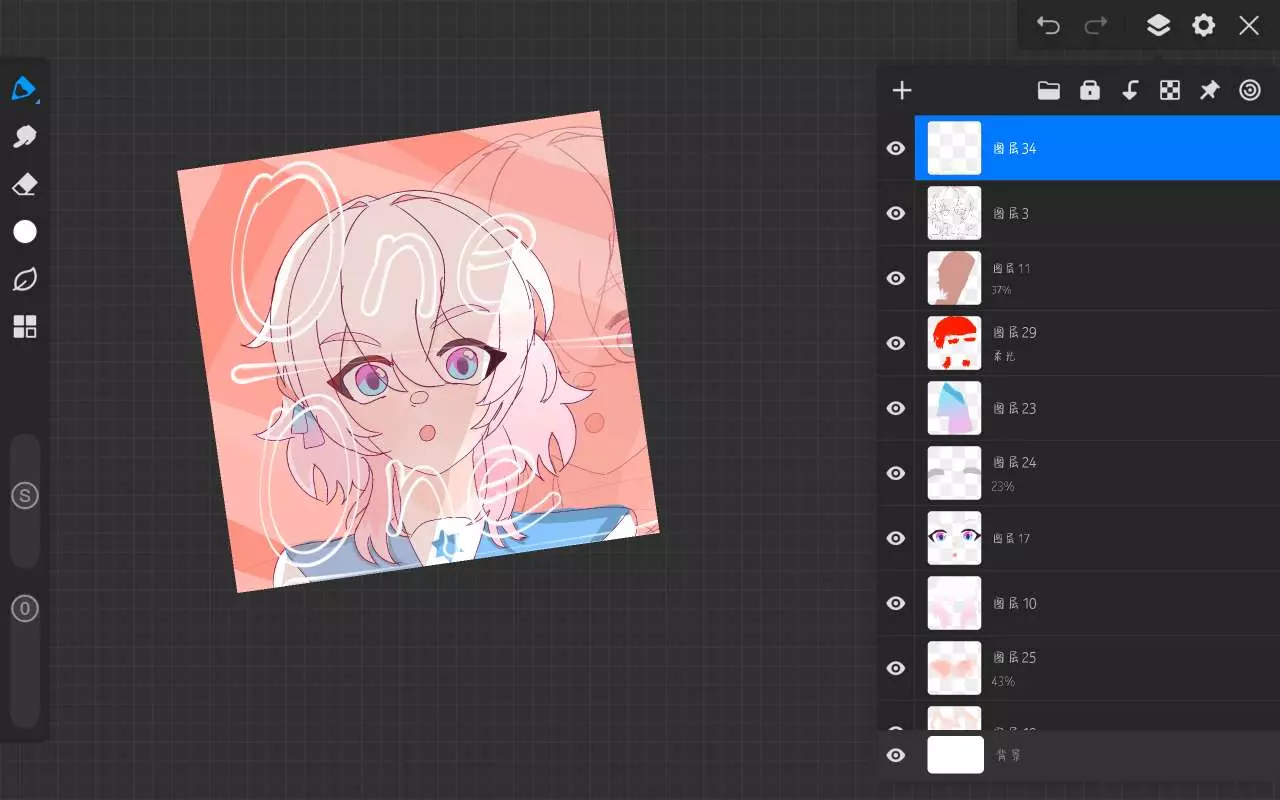This screenshot has width=1280, height=800.
Task: Click the layer name 图层 17
Action: [x=1011, y=538]
